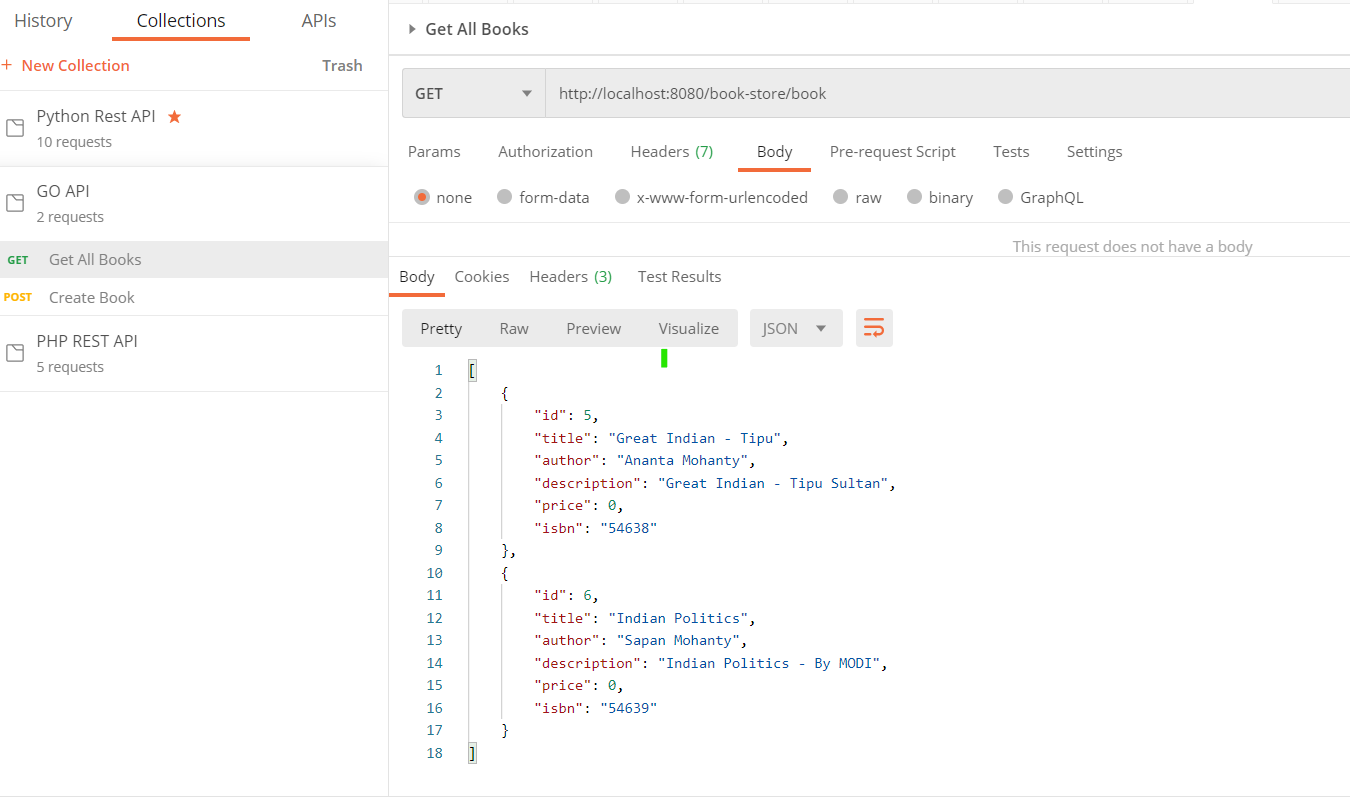Click the isbn value "54639"

[x=628, y=708]
